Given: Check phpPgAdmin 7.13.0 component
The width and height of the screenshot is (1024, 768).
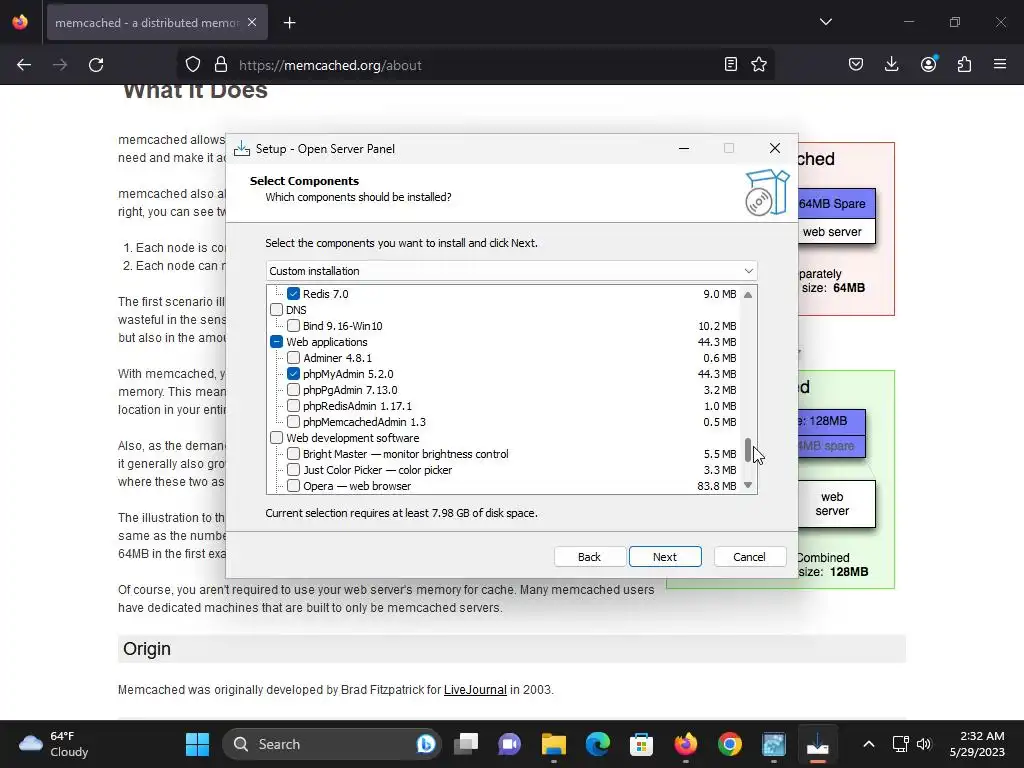Looking at the screenshot, I should click(x=293, y=390).
